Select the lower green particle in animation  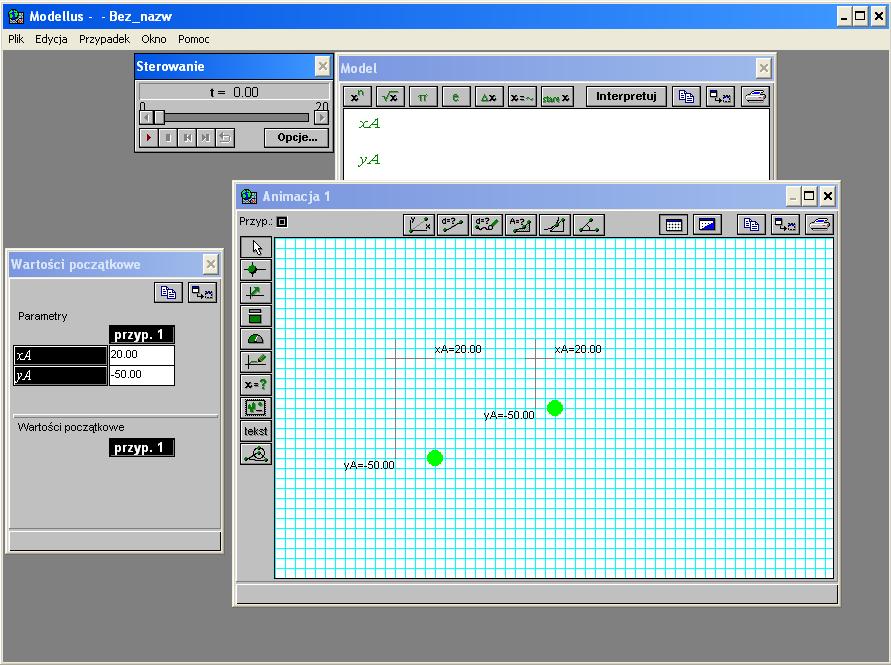point(435,458)
